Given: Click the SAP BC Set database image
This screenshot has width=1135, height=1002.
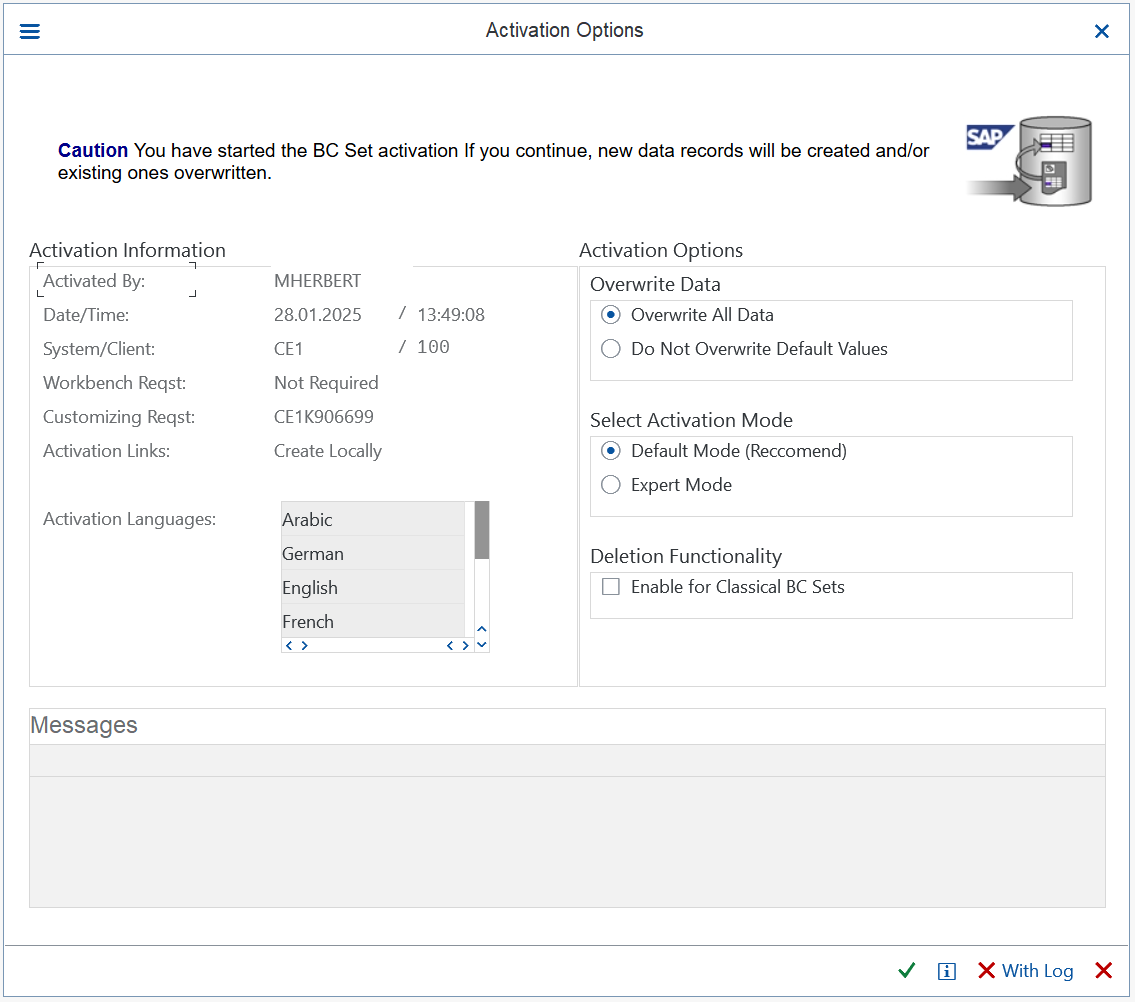Looking at the screenshot, I should [1031, 161].
